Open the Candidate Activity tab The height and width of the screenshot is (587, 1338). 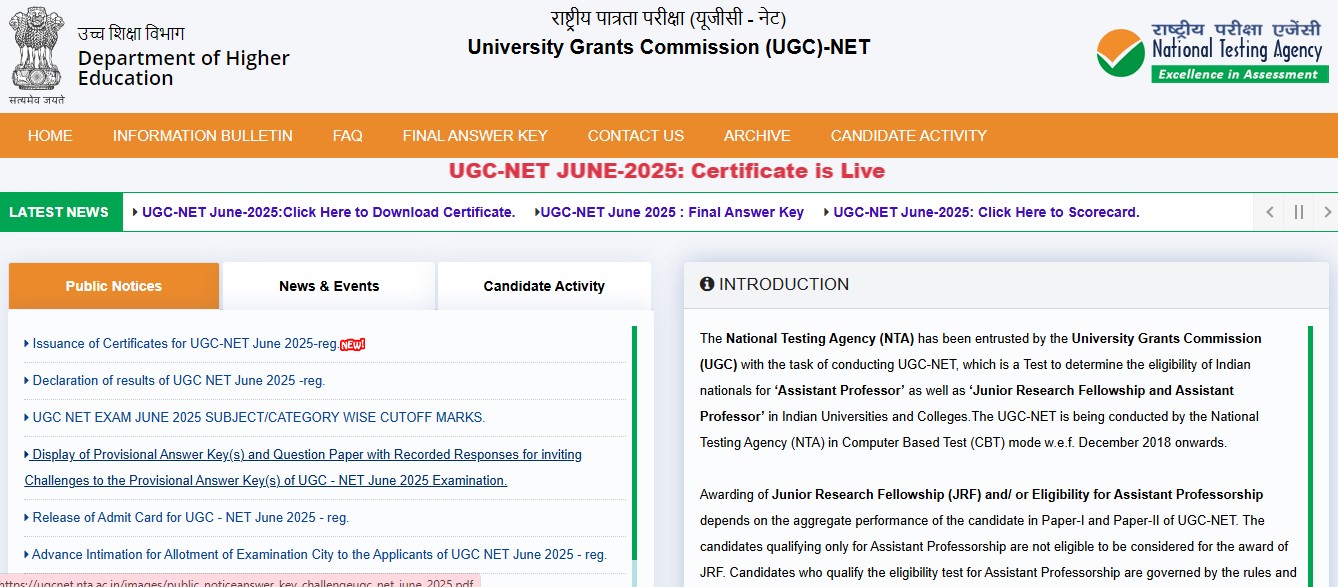(x=544, y=286)
